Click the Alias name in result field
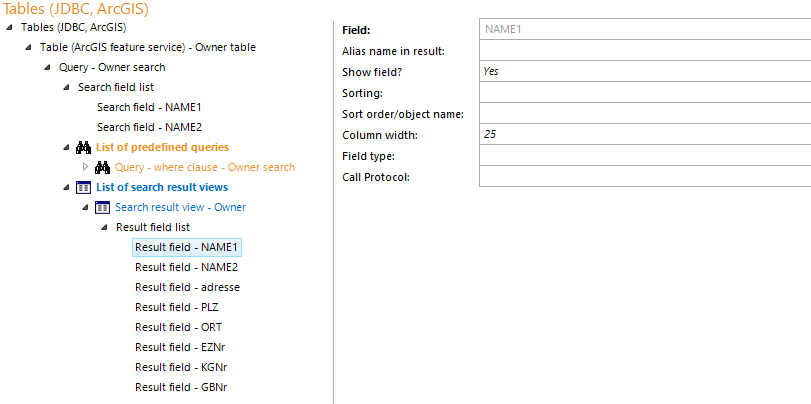The image size is (811, 404). point(645,50)
